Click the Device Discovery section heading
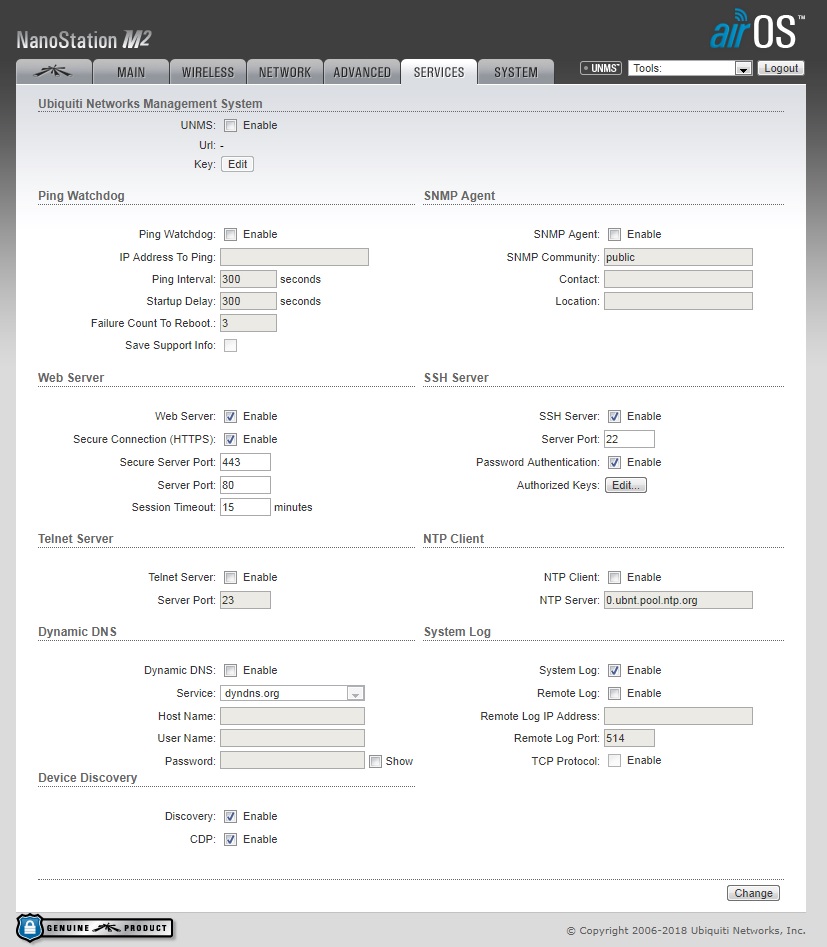 (88, 778)
